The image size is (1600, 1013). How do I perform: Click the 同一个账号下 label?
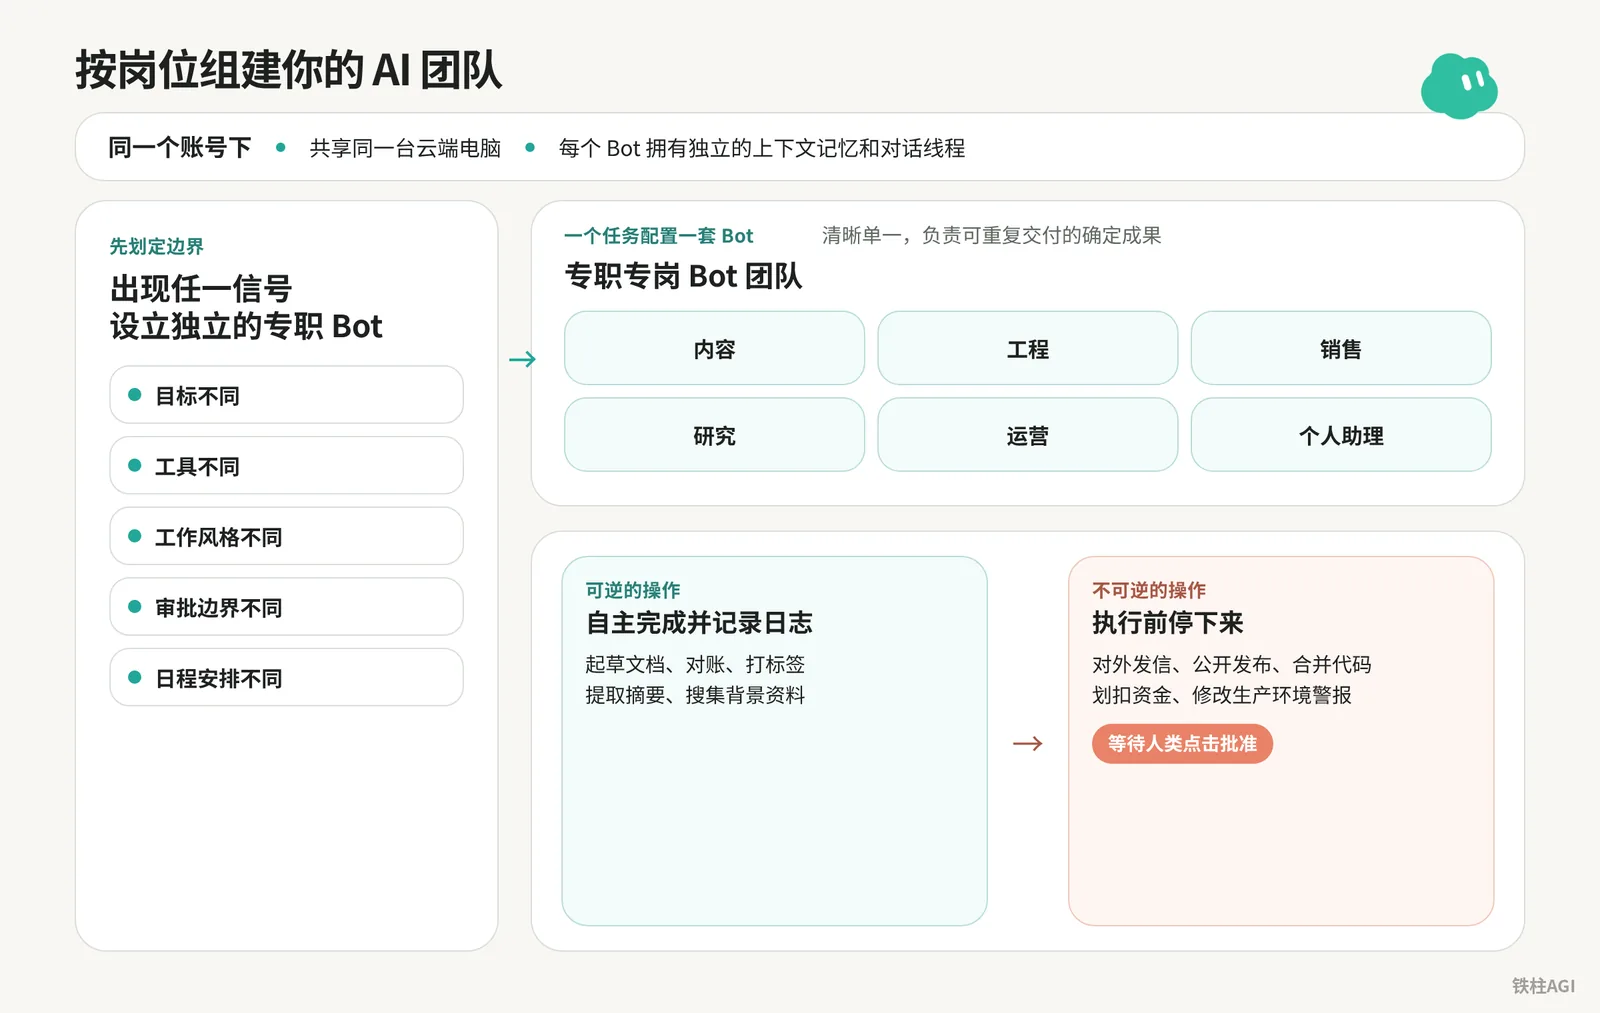click(179, 148)
